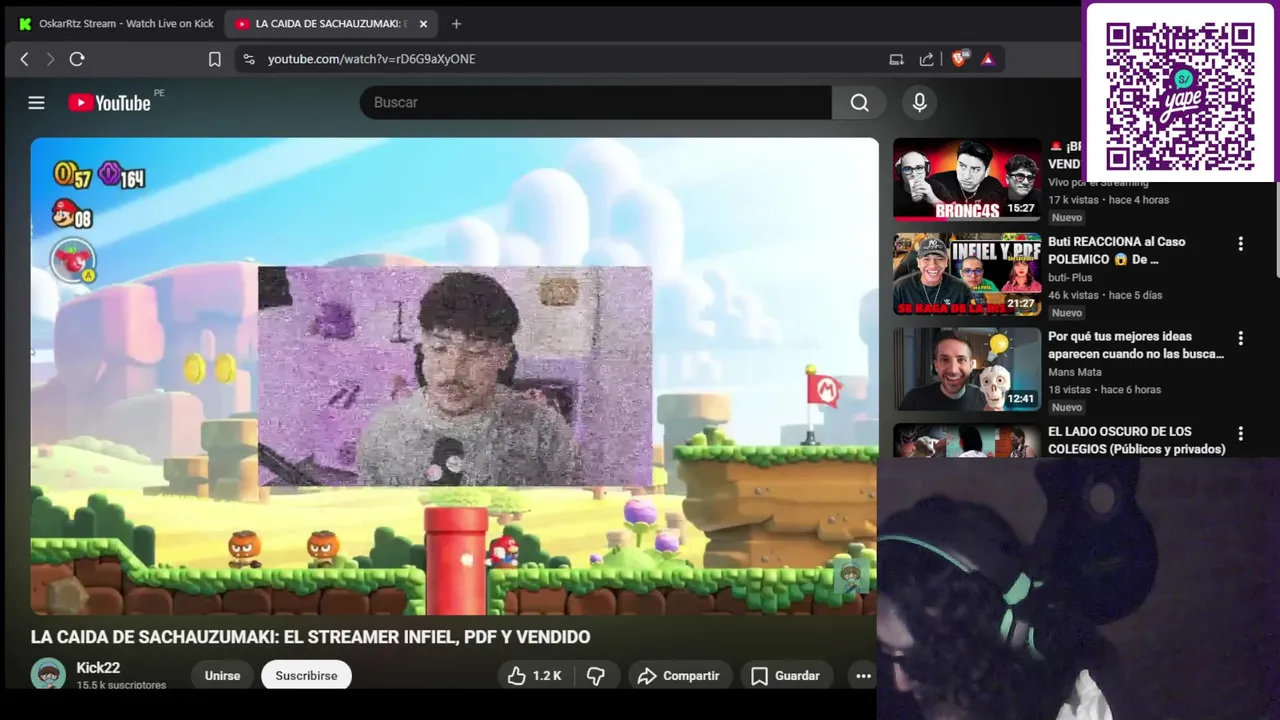Reload the page with the refresh icon
The image size is (1280, 720).
[77, 59]
